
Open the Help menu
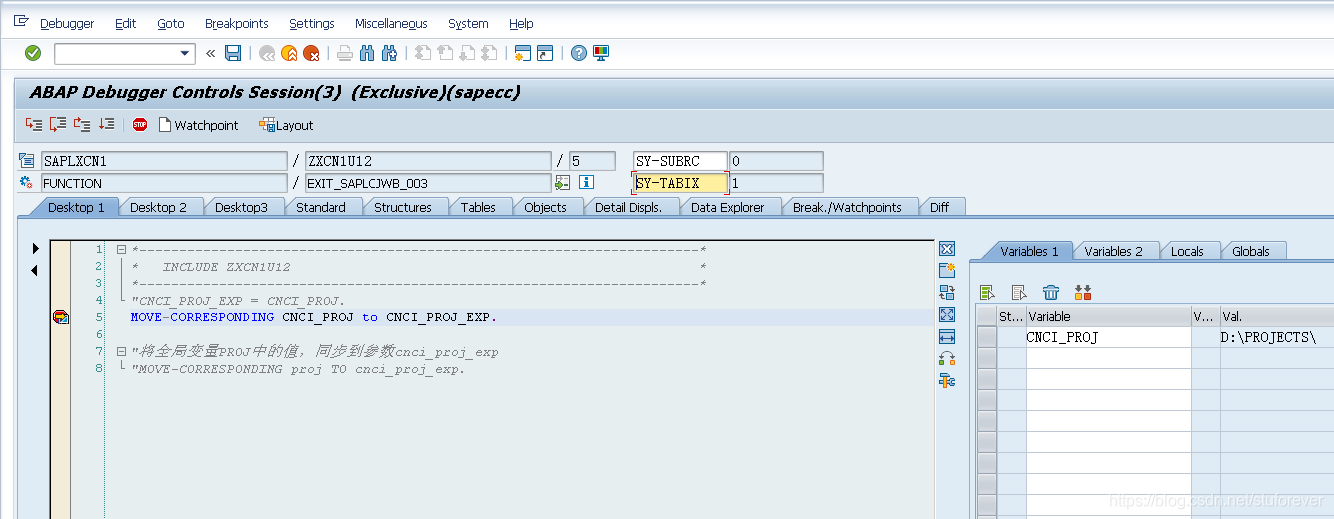pos(521,23)
